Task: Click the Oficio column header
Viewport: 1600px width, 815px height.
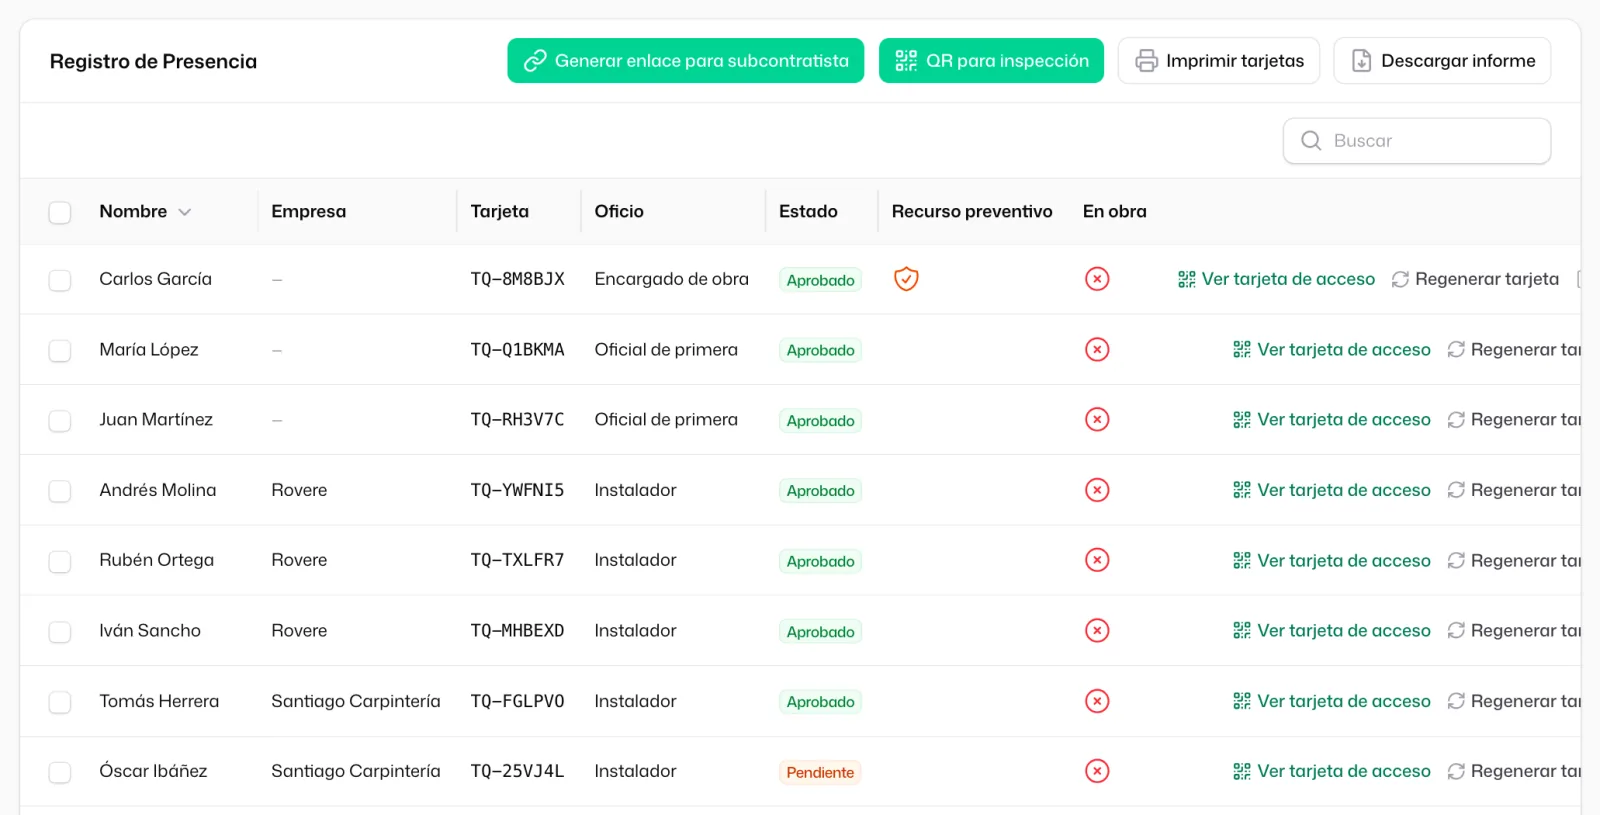Action: click(x=619, y=211)
